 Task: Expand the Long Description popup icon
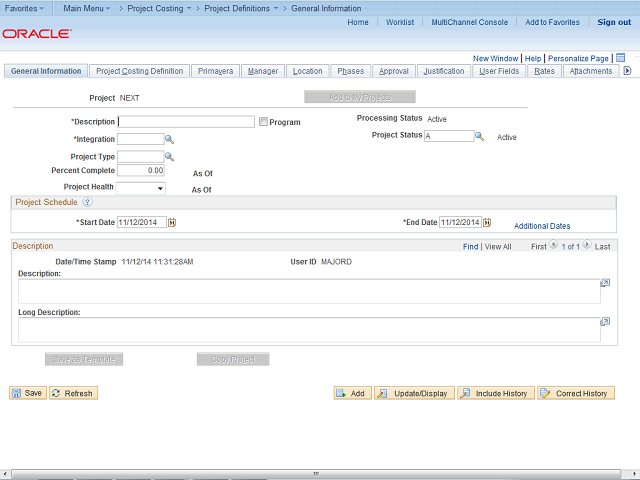click(605, 322)
